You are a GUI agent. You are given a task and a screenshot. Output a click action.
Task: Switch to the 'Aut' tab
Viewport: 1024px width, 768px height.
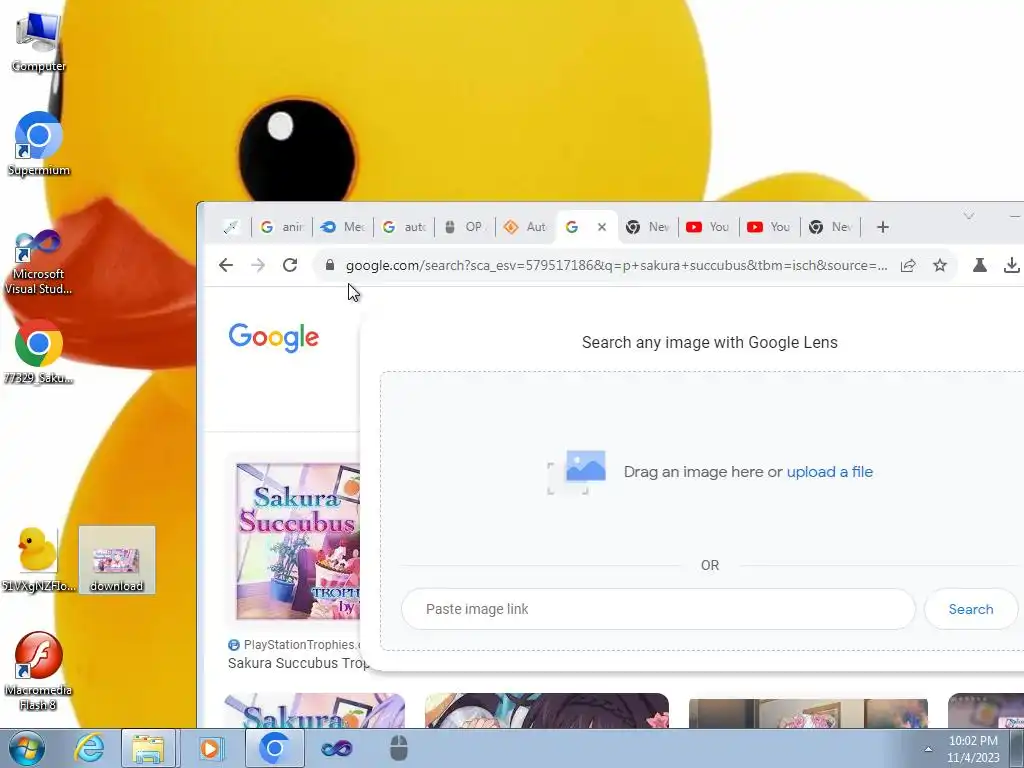coord(526,227)
